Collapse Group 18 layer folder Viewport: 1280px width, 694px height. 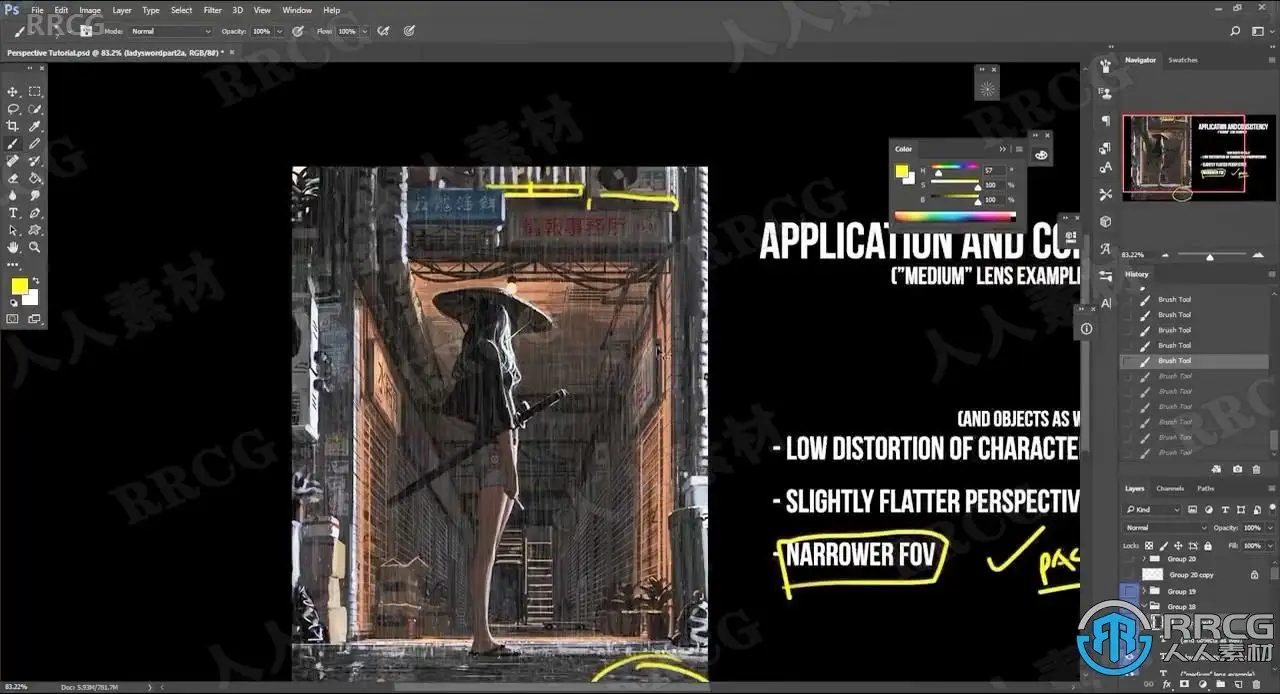pos(1145,607)
